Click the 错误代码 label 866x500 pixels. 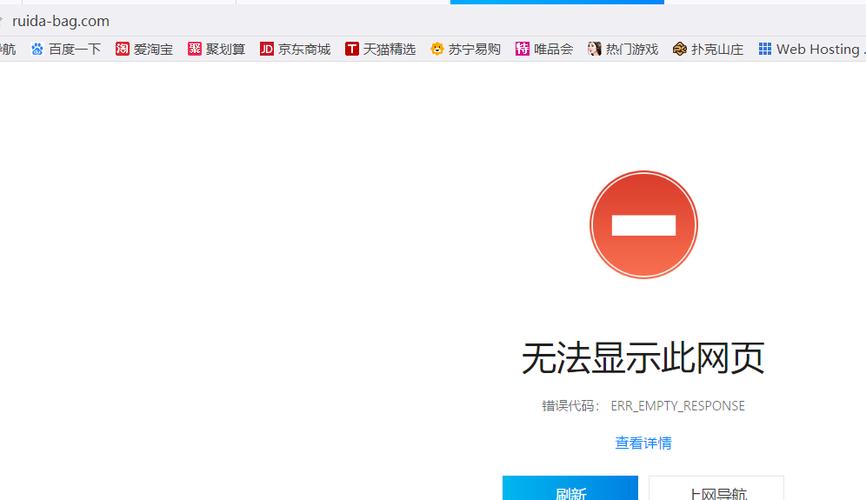click(x=570, y=406)
